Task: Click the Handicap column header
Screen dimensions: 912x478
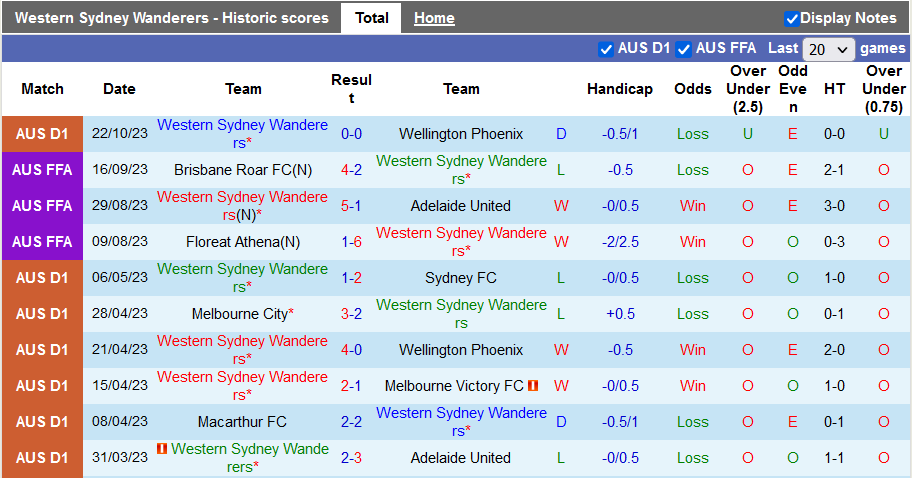Action: [x=619, y=89]
